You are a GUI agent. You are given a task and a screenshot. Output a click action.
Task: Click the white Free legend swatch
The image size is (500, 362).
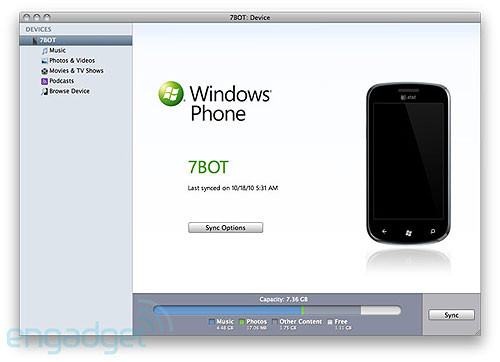pyautogui.click(x=330, y=322)
